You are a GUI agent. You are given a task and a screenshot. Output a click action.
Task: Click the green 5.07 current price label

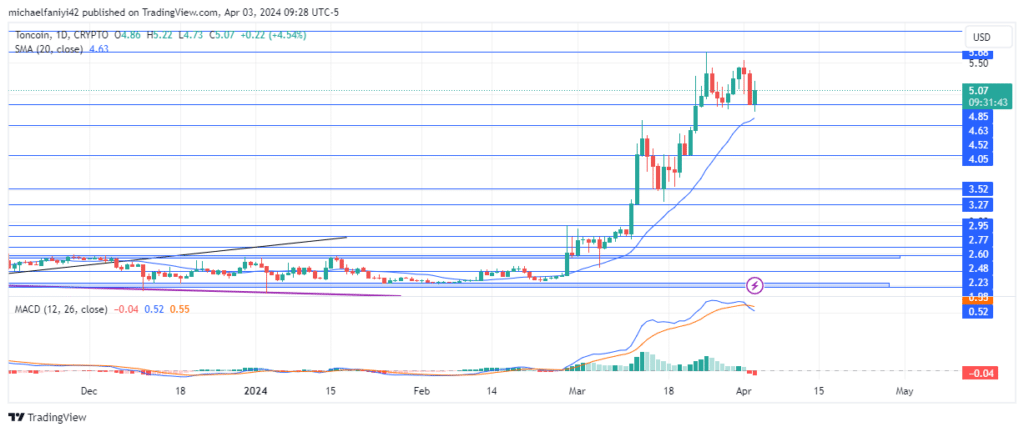(x=978, y=91)
